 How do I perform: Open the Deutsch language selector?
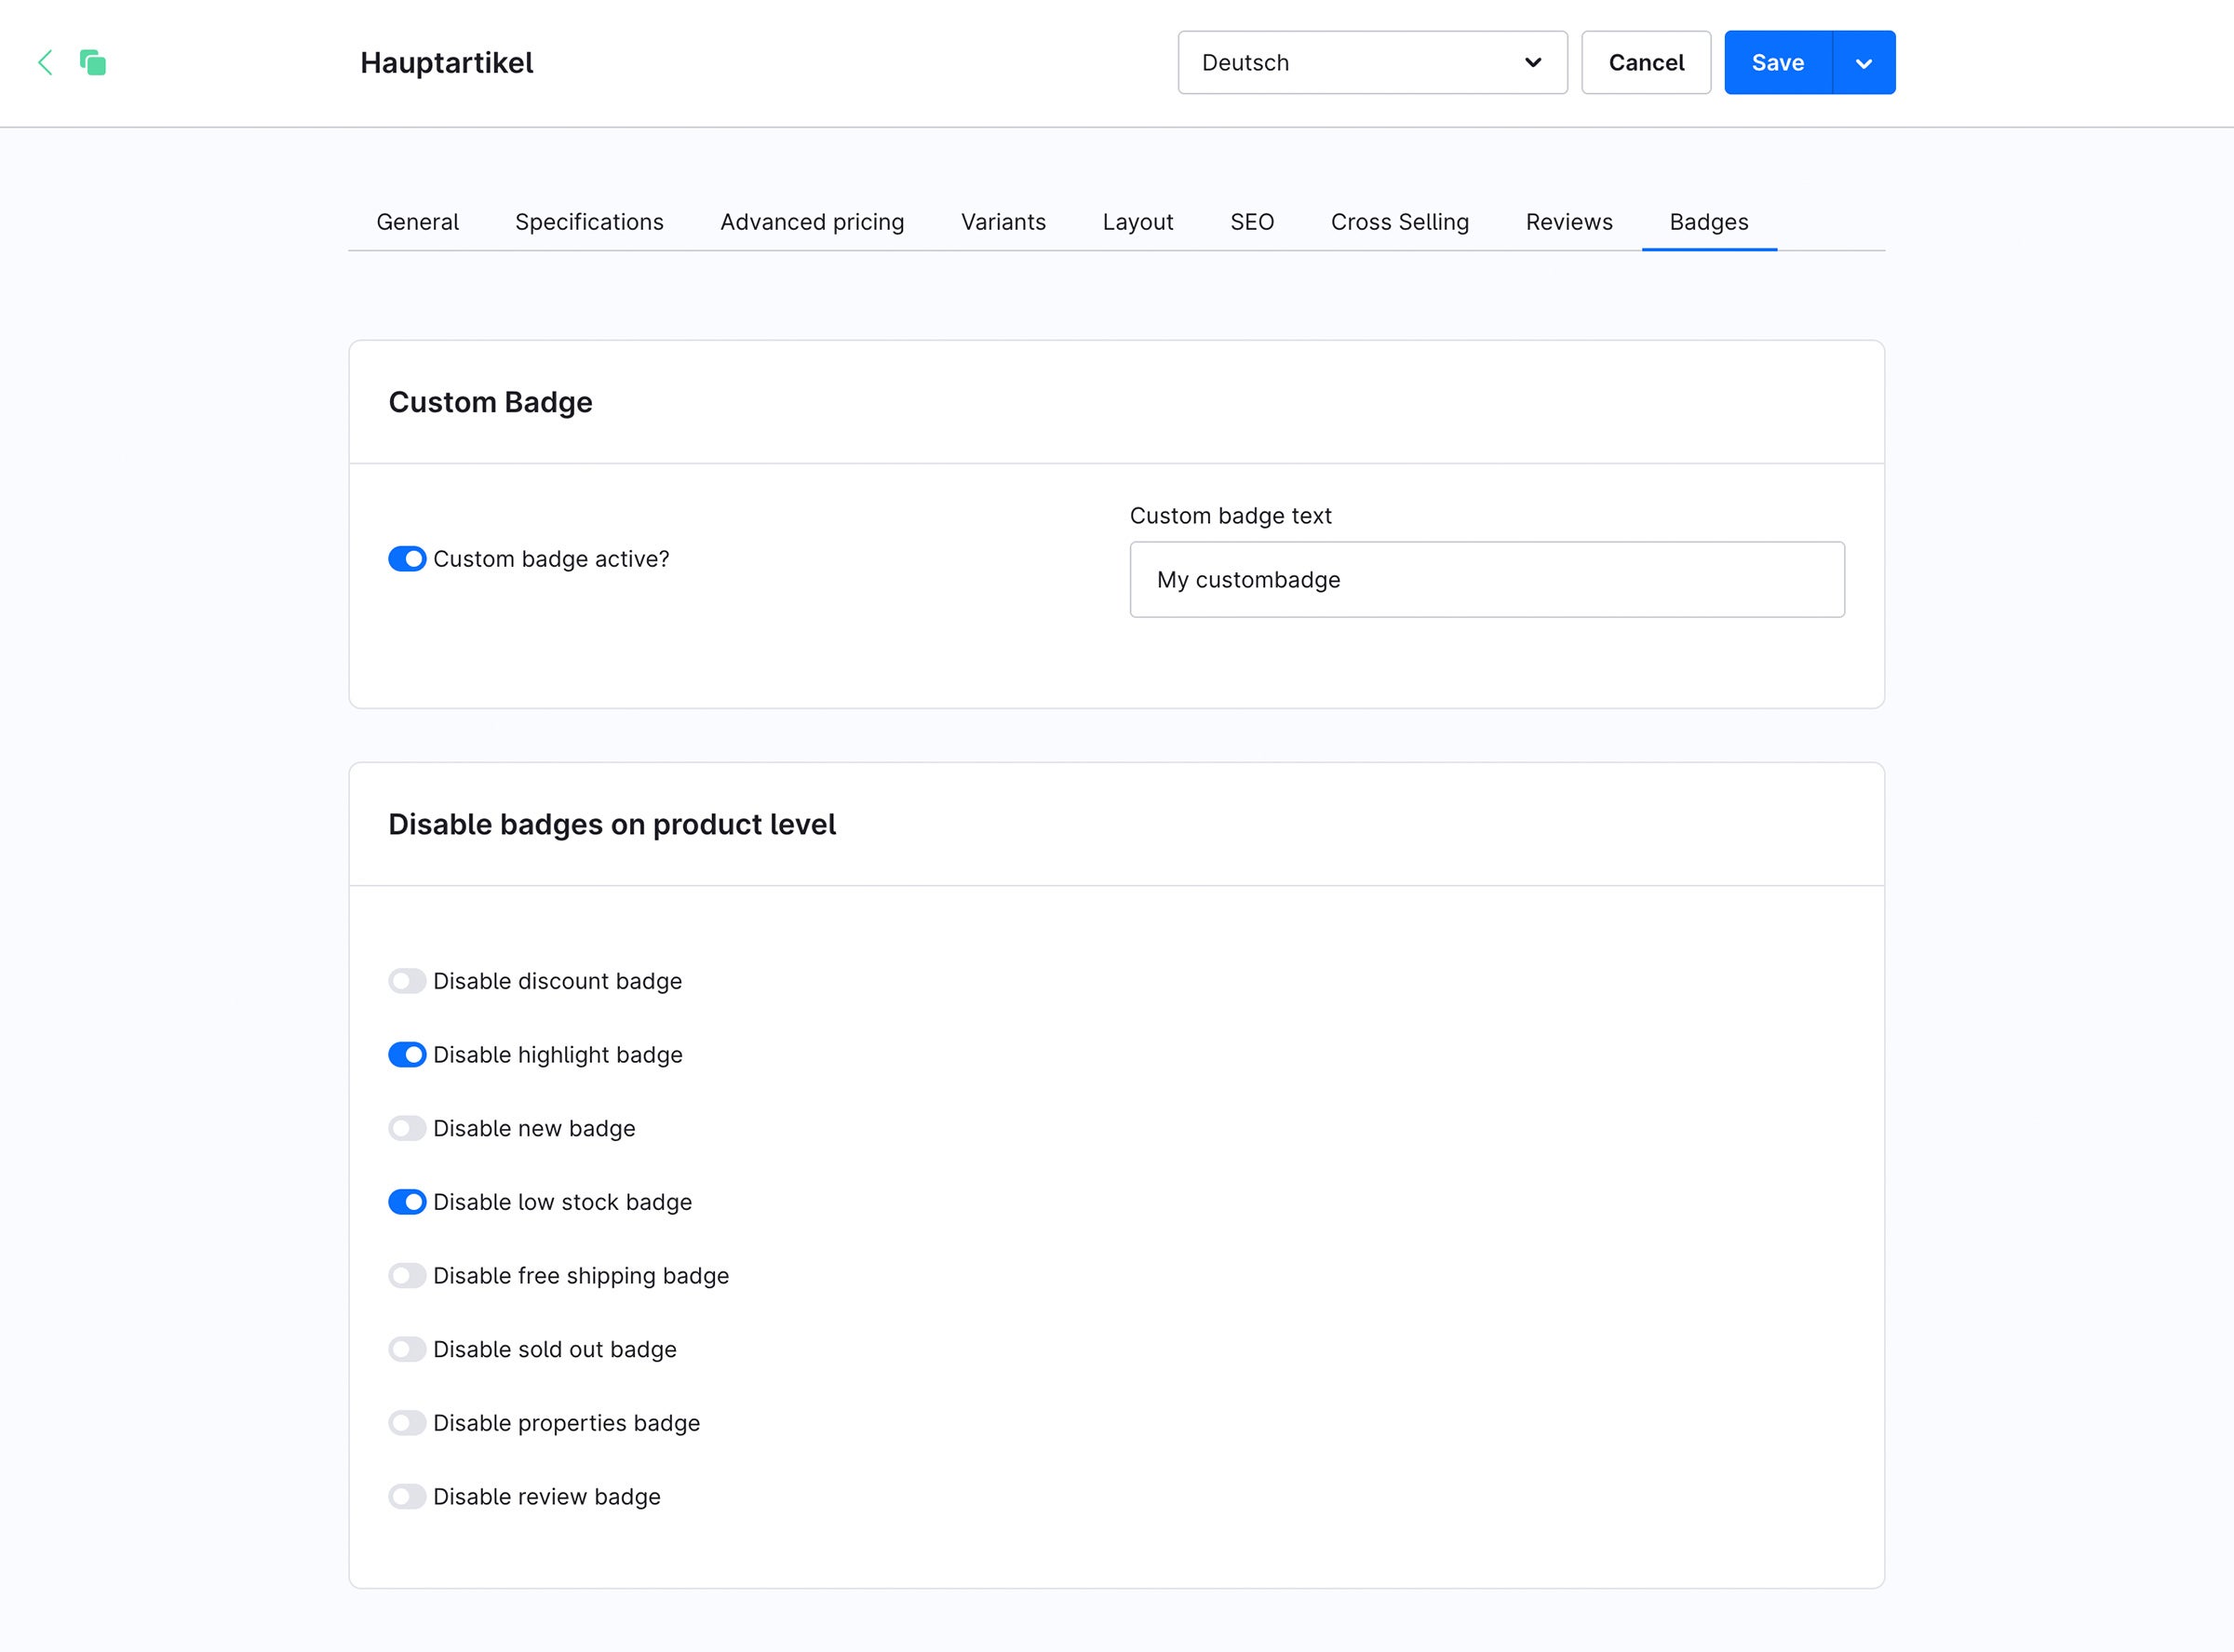[1372, 62]
